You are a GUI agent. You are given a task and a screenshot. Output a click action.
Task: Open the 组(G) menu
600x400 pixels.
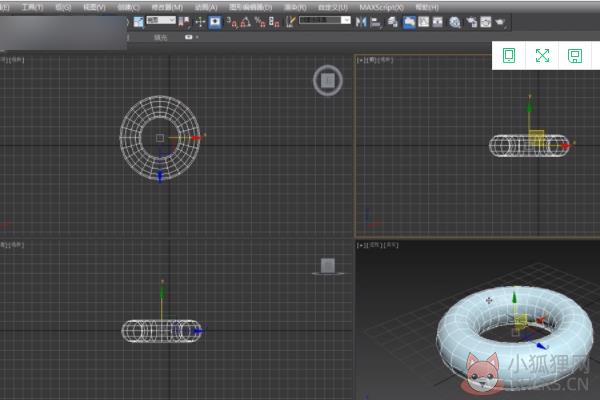tap(63, 7)
